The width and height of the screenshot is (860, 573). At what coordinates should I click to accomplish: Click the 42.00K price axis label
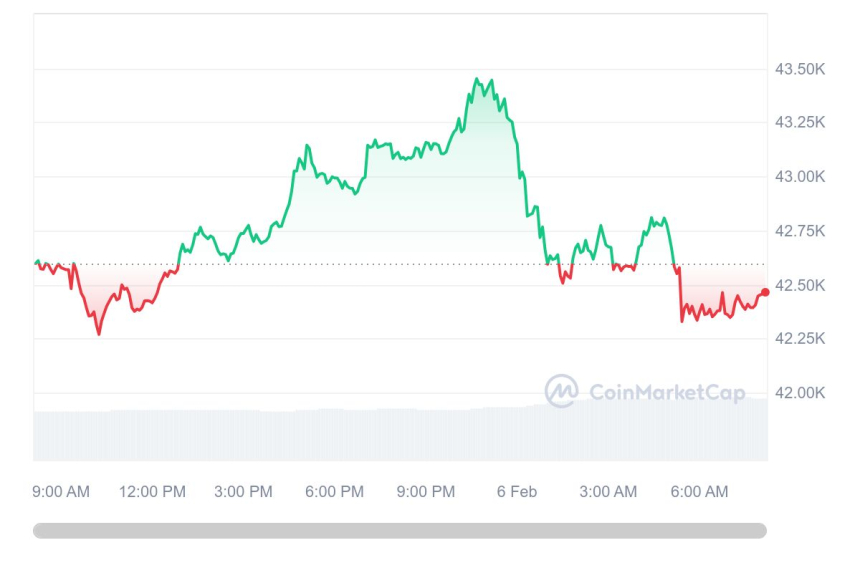[x=800, y=393]
